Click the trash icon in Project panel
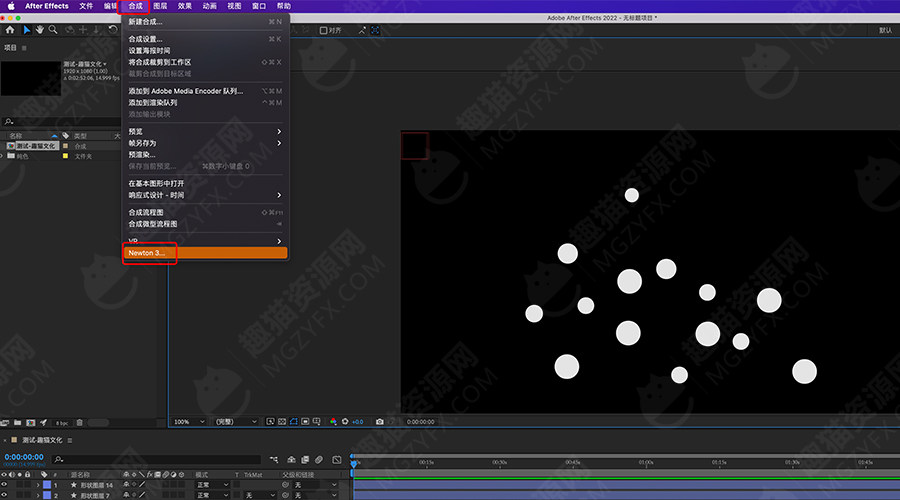 coord(80,423)
